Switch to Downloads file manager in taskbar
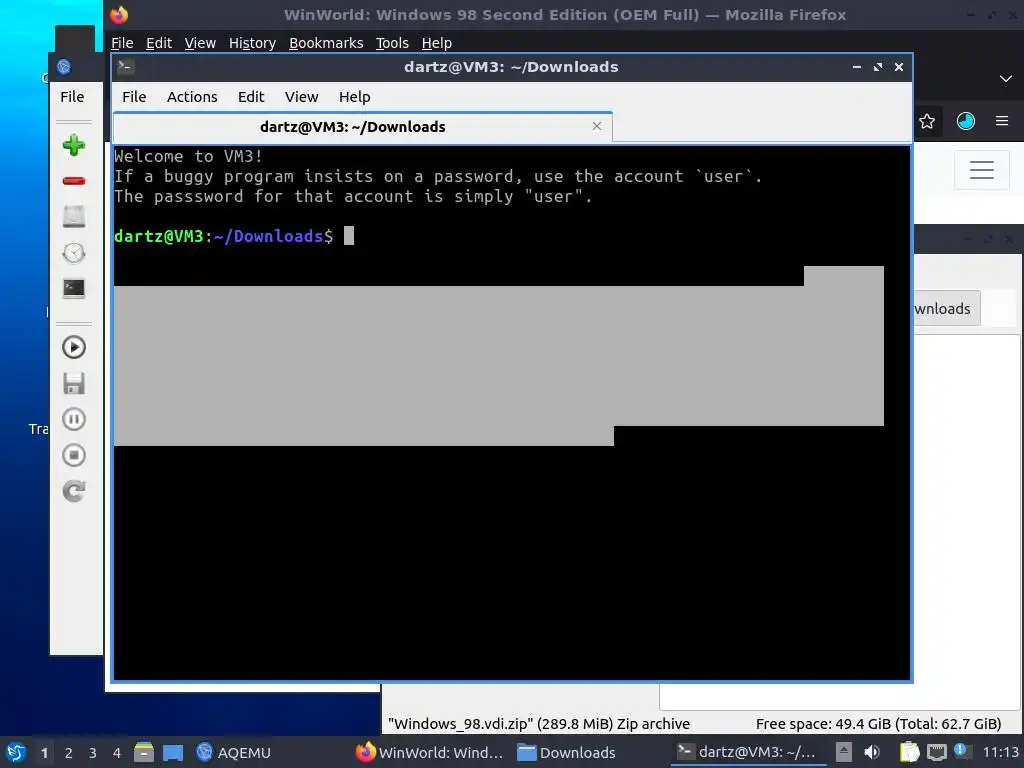1024x768 pixels. click(x=567, y=752)
